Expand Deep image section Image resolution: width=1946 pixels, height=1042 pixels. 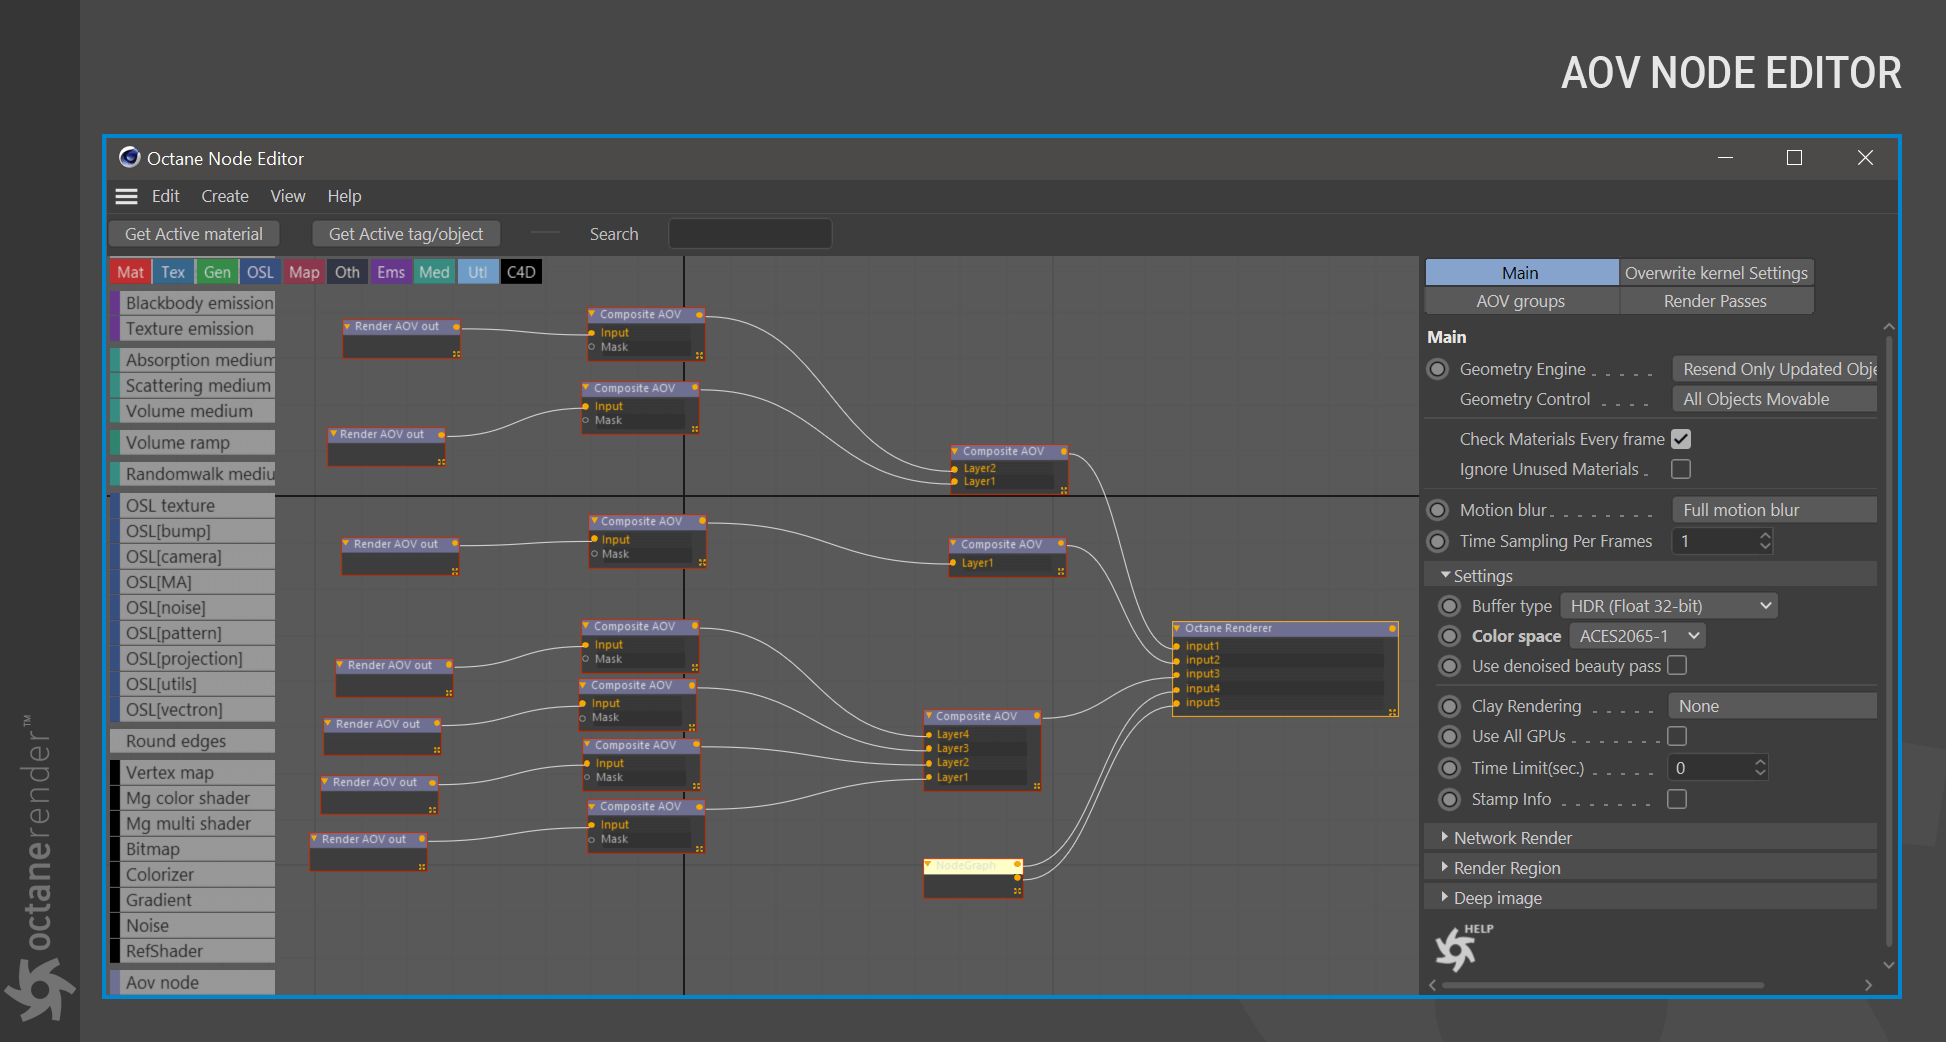[x=1445, y=897]
